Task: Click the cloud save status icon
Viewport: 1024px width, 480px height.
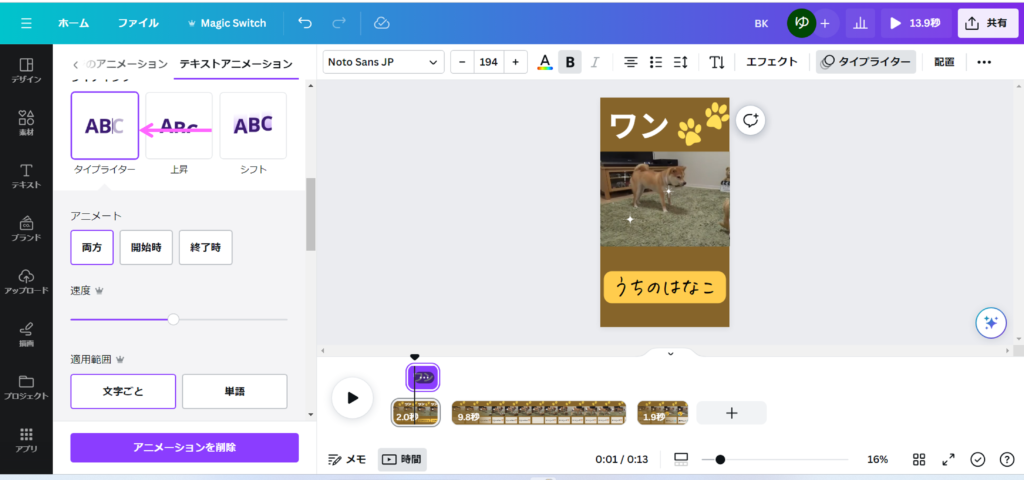Action: [x=381, y=22]
